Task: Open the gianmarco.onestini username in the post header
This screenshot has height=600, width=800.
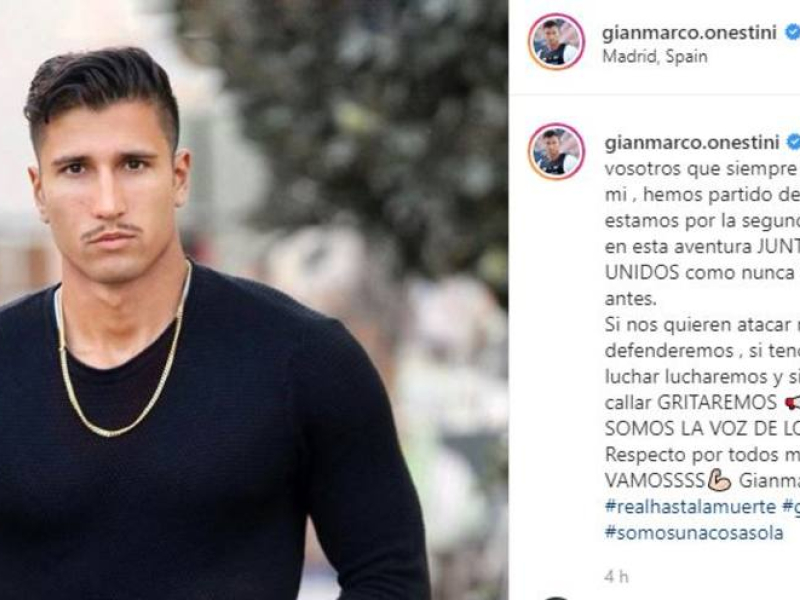Action: coord(689,33)
